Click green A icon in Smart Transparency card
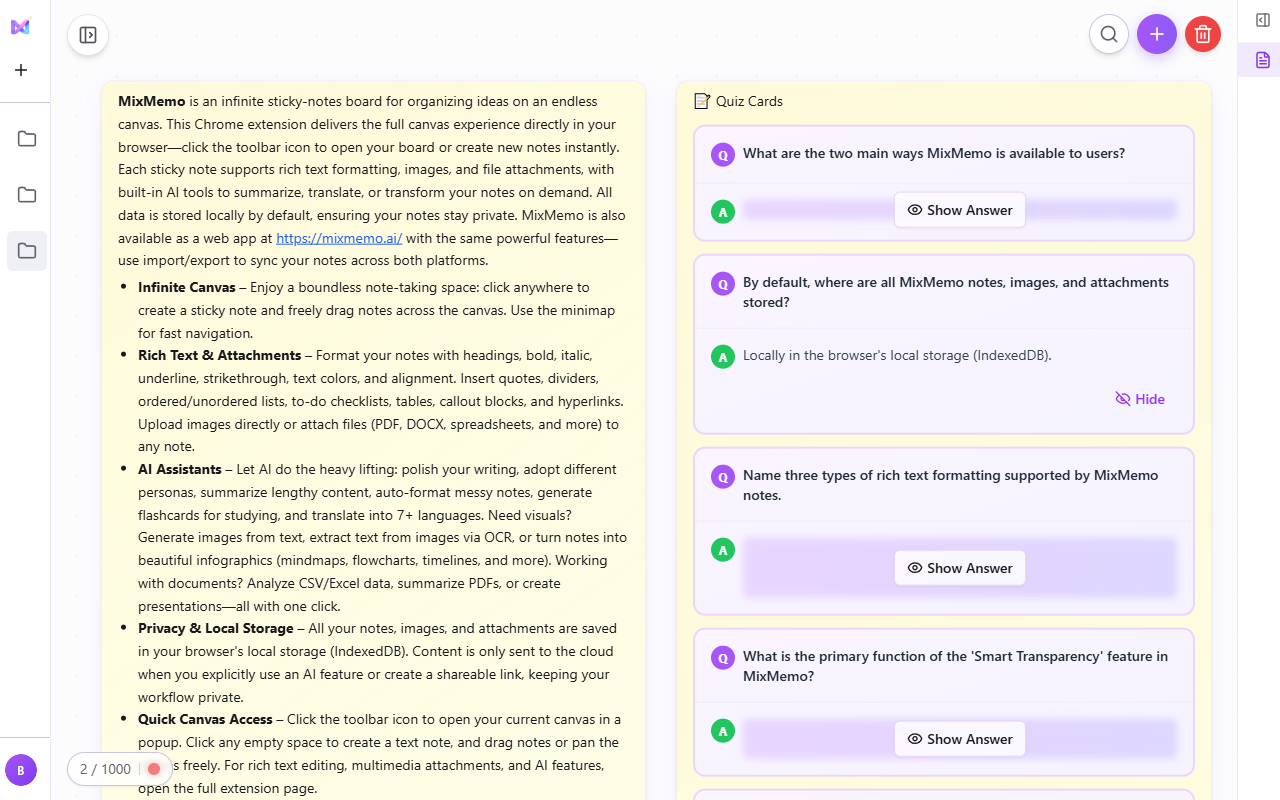The height and width of the screenshot is (800, 1280). coord(723,731)
